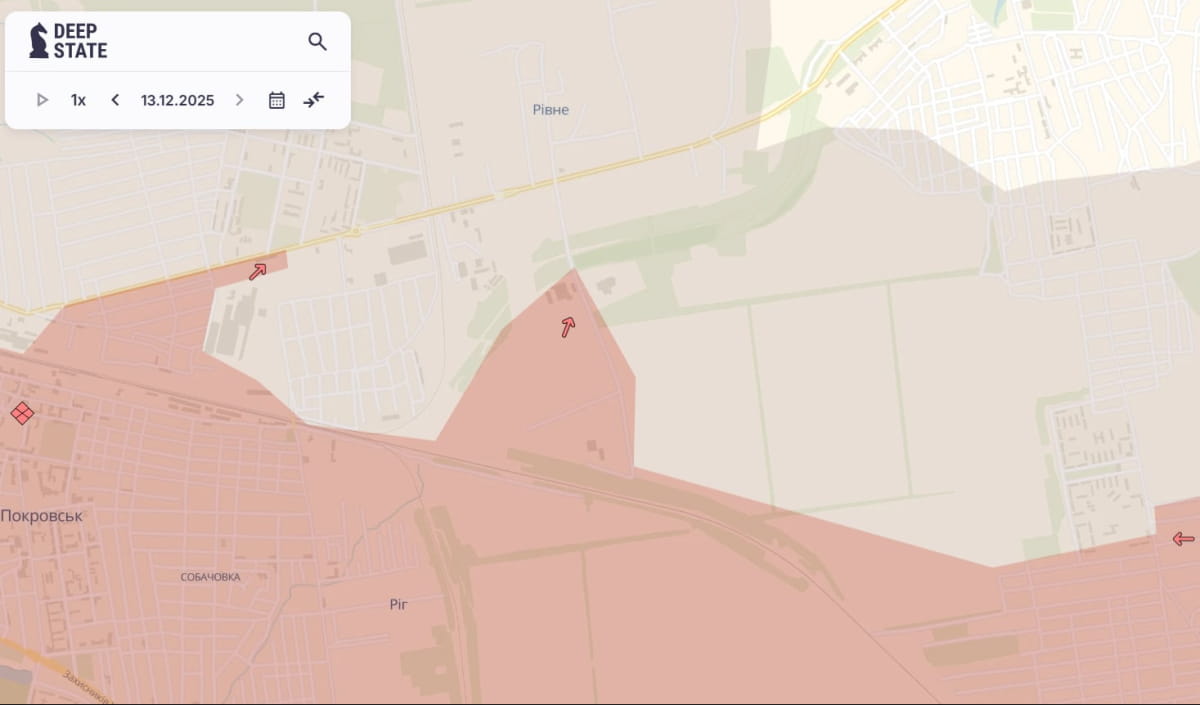Screen dimensions: 1200x705
Task: Click the DeepState chess knight logo
Action: [39, 40]
